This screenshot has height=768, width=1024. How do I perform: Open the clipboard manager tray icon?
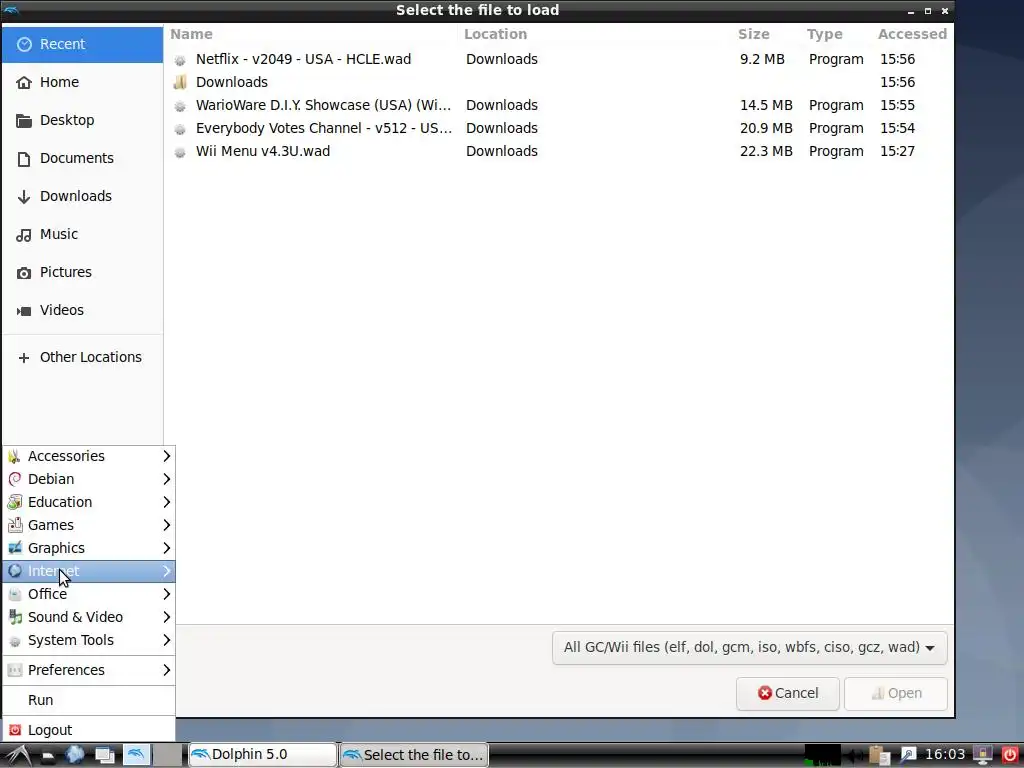click(880, 756)
